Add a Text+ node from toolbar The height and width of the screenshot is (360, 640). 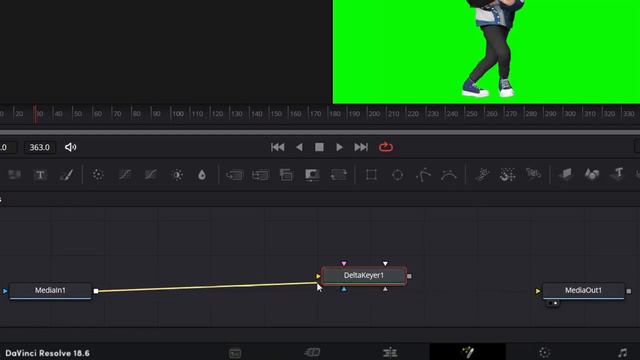40,175
